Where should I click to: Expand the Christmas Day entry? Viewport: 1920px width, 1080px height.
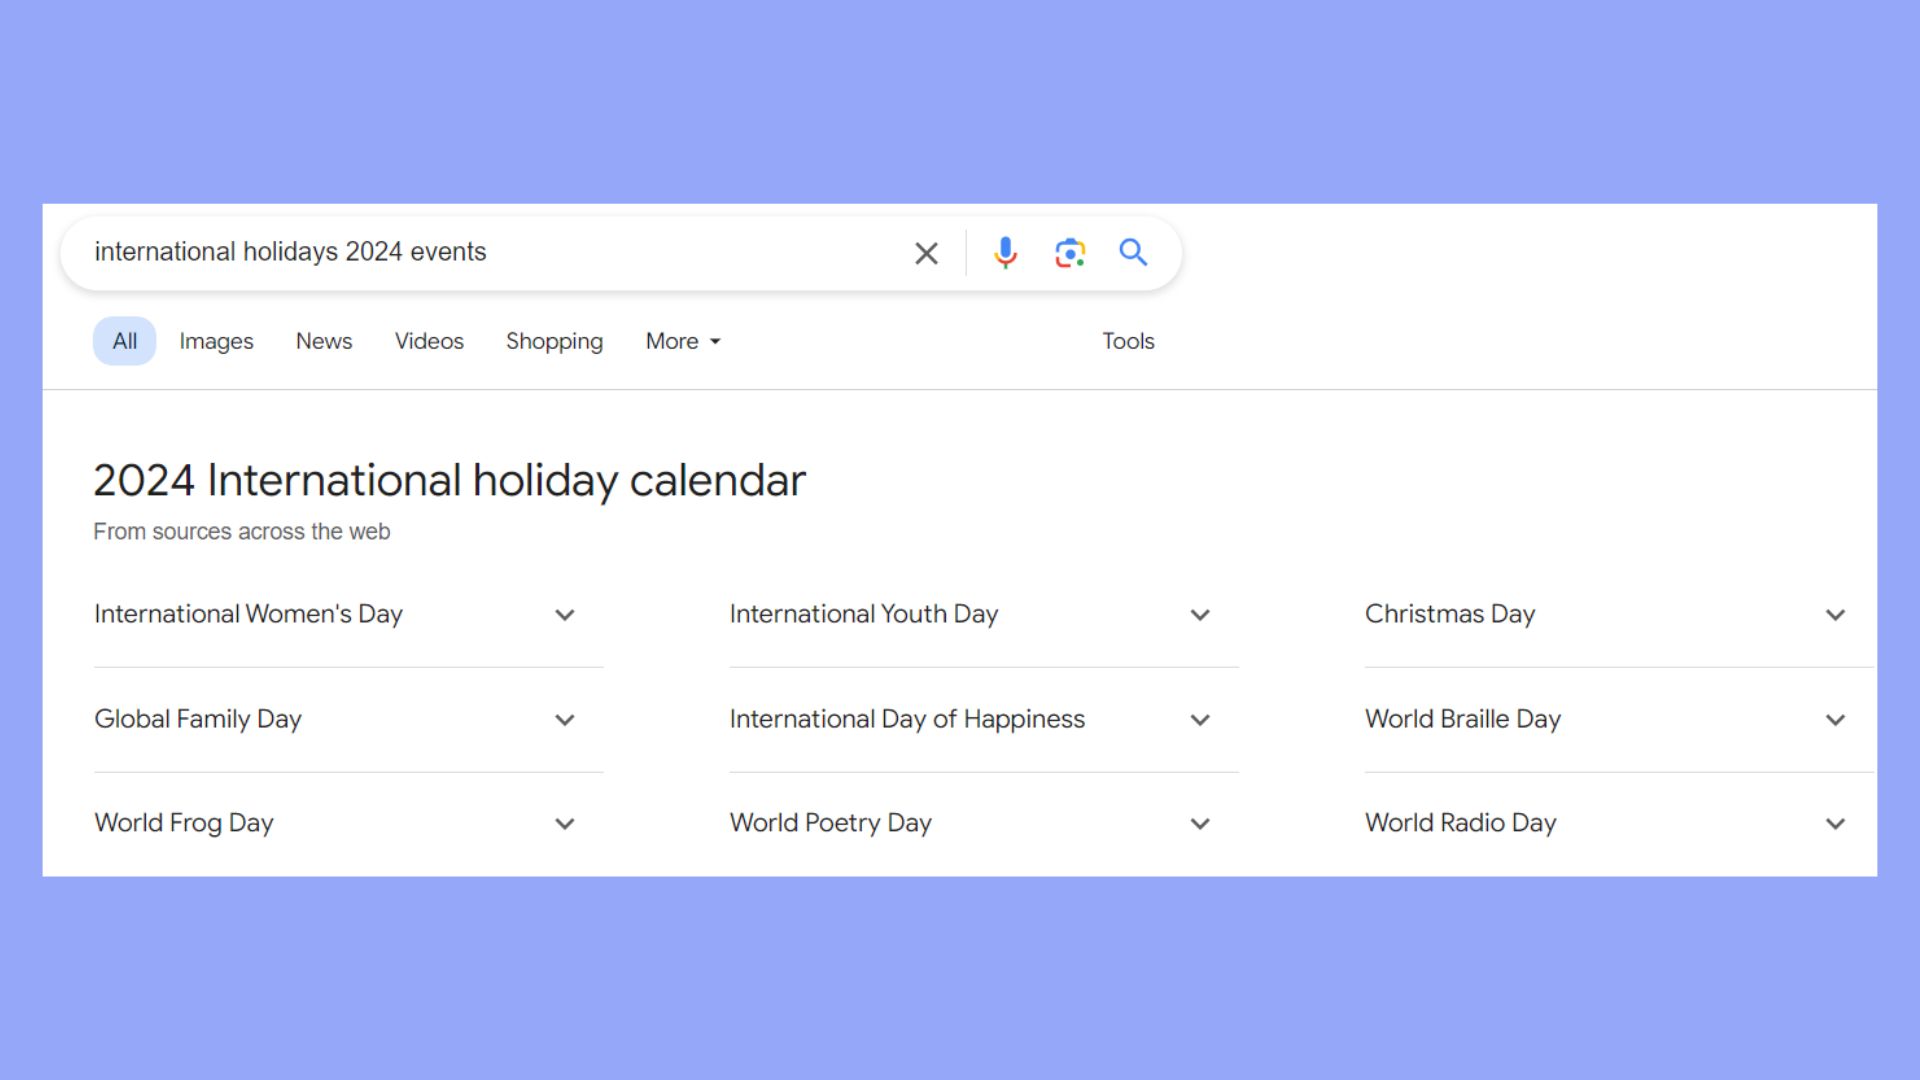click(x=1835, y=615)
